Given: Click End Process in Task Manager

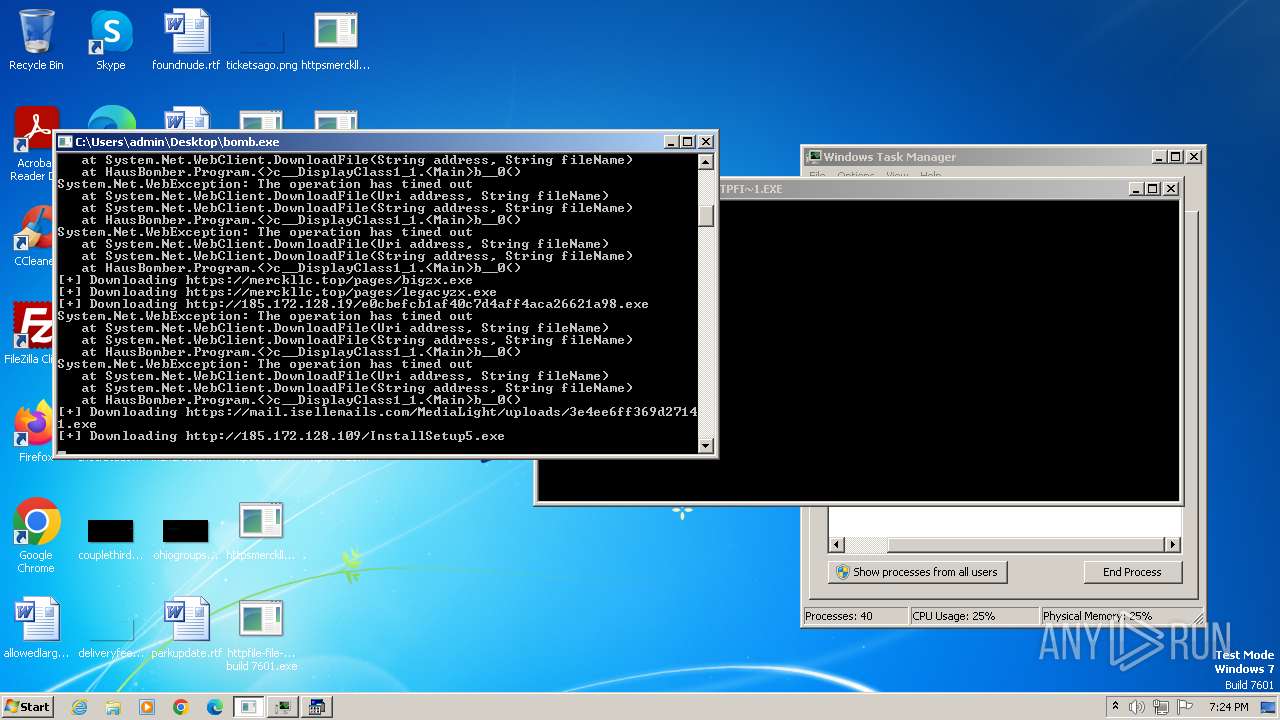Looking at the screenshot, I should (1132, 572).
